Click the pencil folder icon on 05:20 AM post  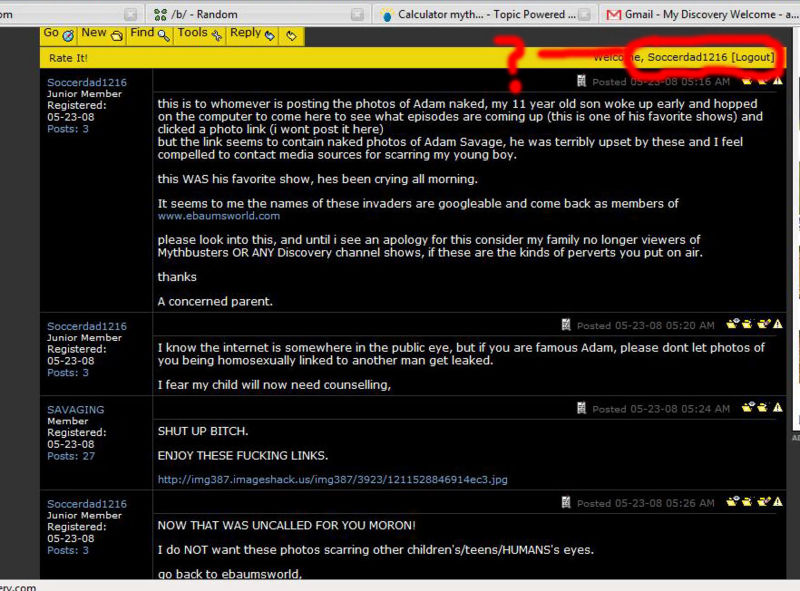(763, 324)
